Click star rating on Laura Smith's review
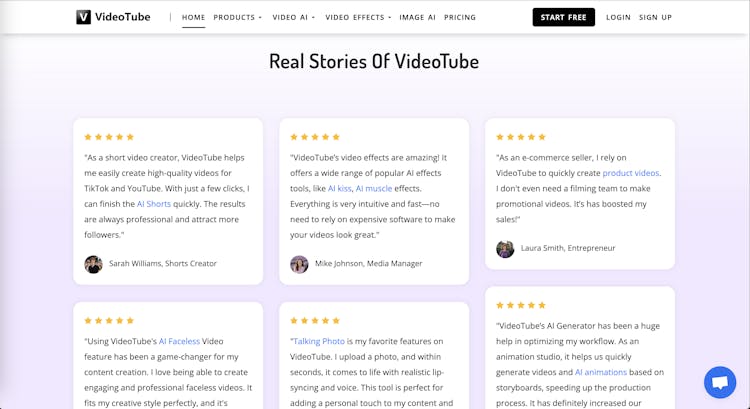The height and width of the screenshot is (409, 750). point(521,137)
